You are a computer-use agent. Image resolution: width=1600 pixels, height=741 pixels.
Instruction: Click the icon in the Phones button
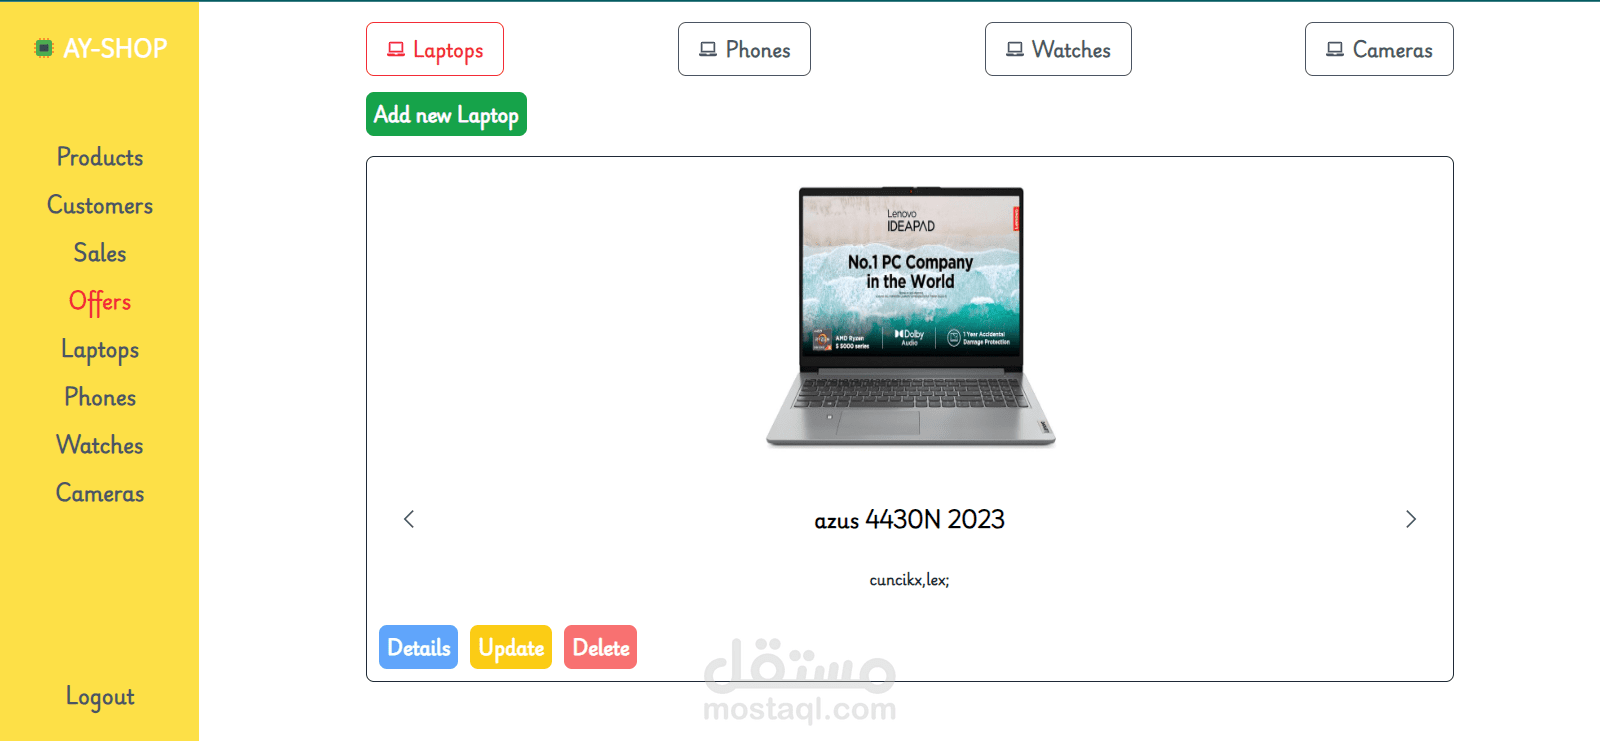pos(708,49)
